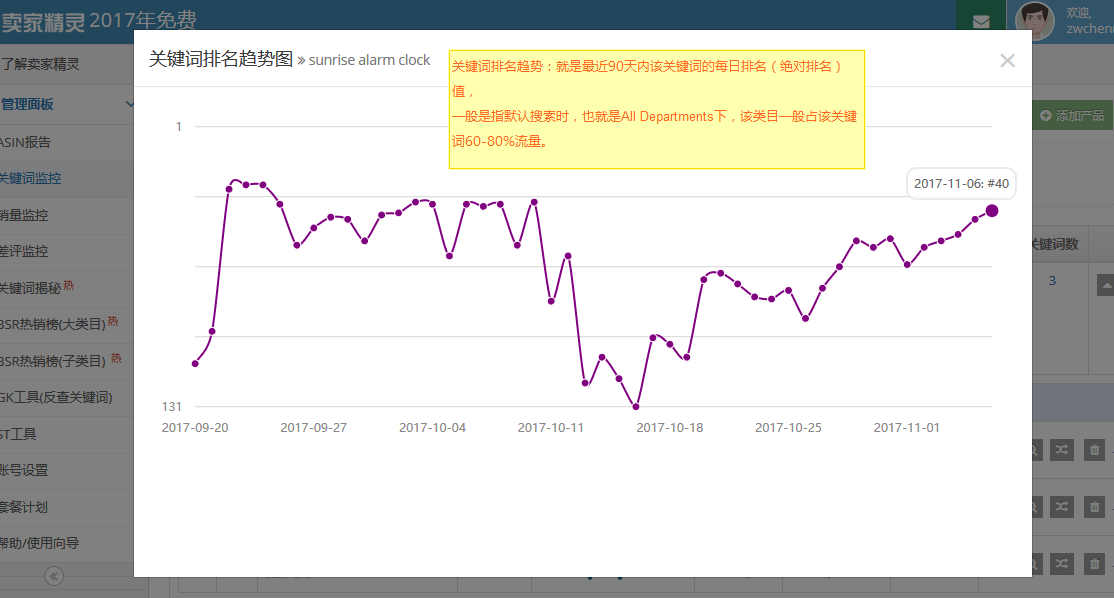Click the yellow keyword ranking explanation note

(656, 109)
